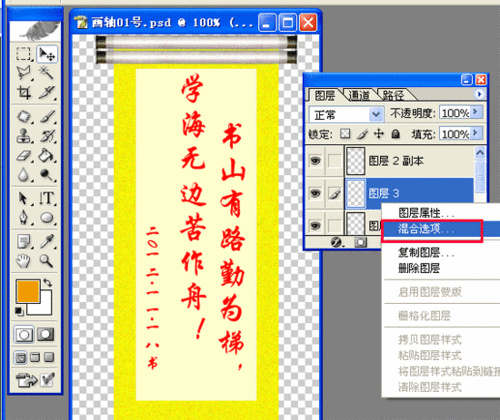
Task: Switch to Standard mode editing
Action: point(23,334)
